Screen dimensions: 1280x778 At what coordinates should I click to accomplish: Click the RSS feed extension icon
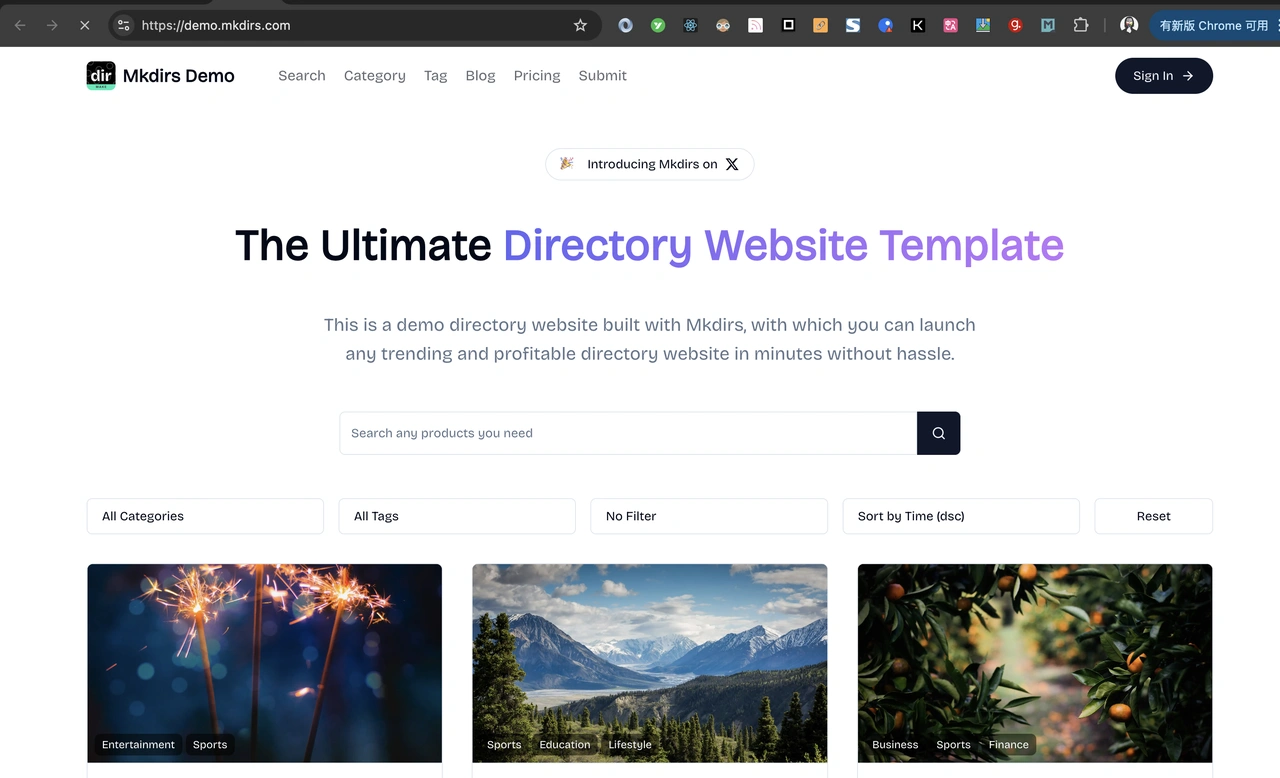click(x=755, y=25)
